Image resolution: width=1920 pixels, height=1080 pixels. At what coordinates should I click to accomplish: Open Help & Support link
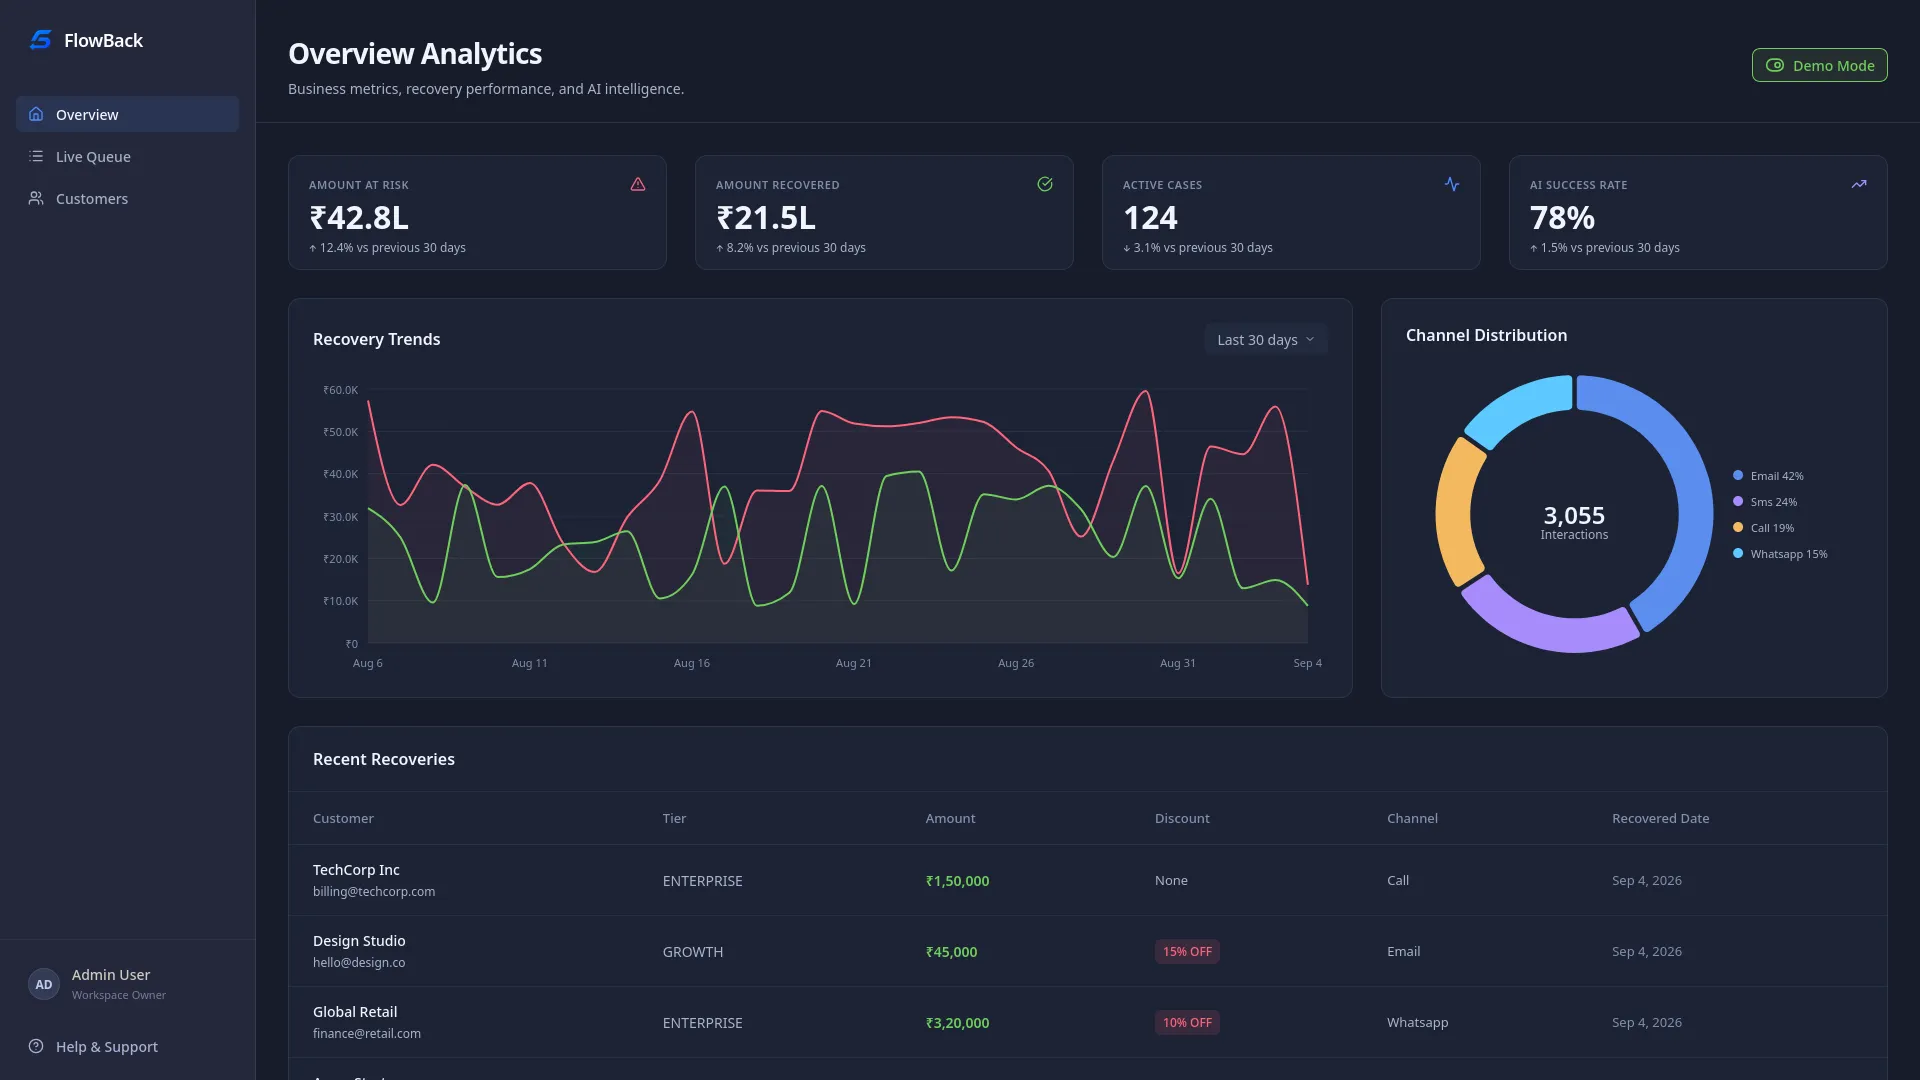coord(127,1046)
